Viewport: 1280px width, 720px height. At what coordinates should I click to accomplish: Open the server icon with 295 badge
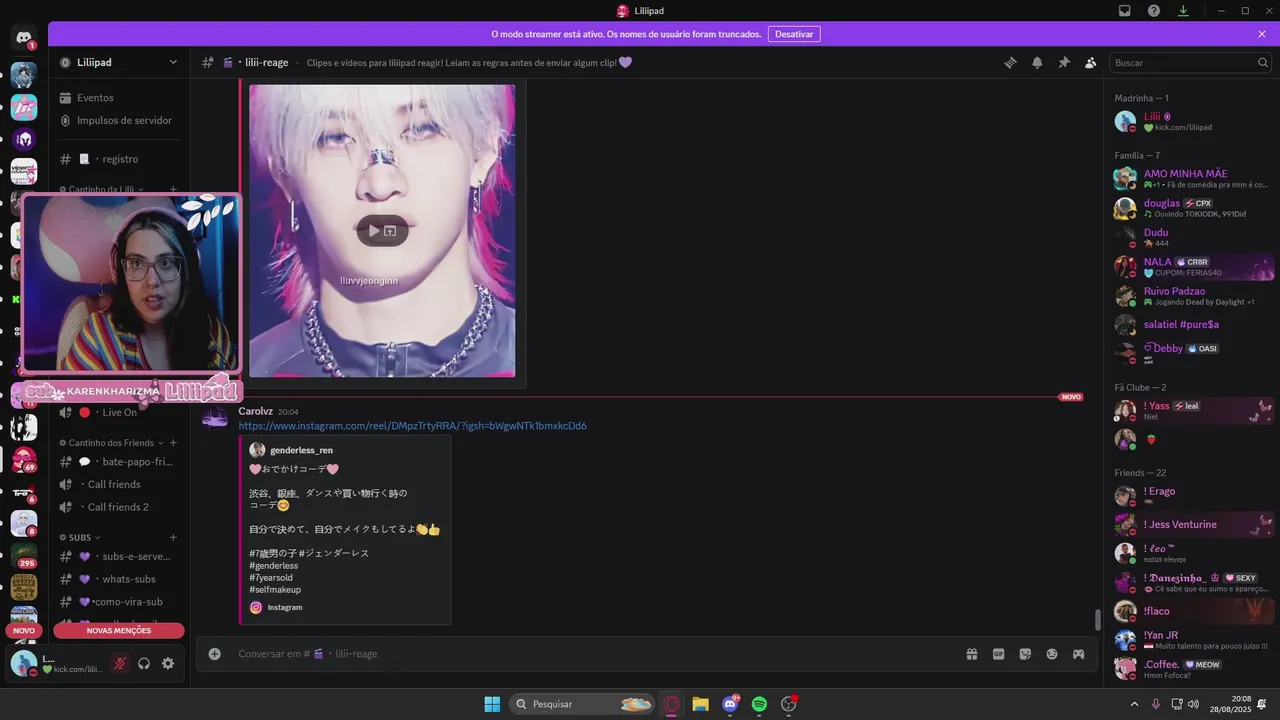tap(24, 555)
